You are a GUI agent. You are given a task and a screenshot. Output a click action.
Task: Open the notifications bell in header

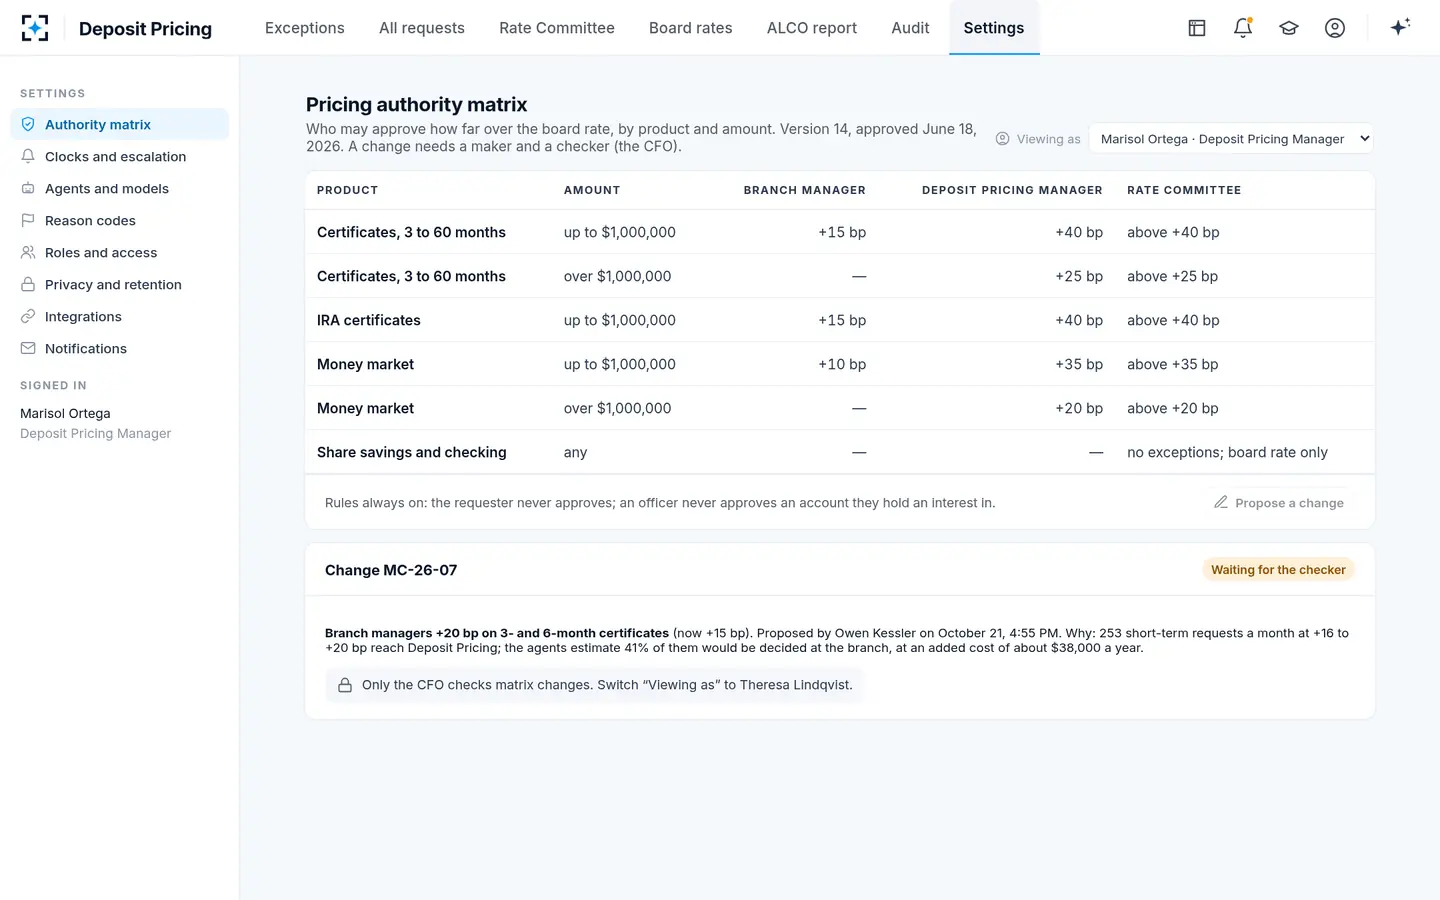[x=1243, y=28]
